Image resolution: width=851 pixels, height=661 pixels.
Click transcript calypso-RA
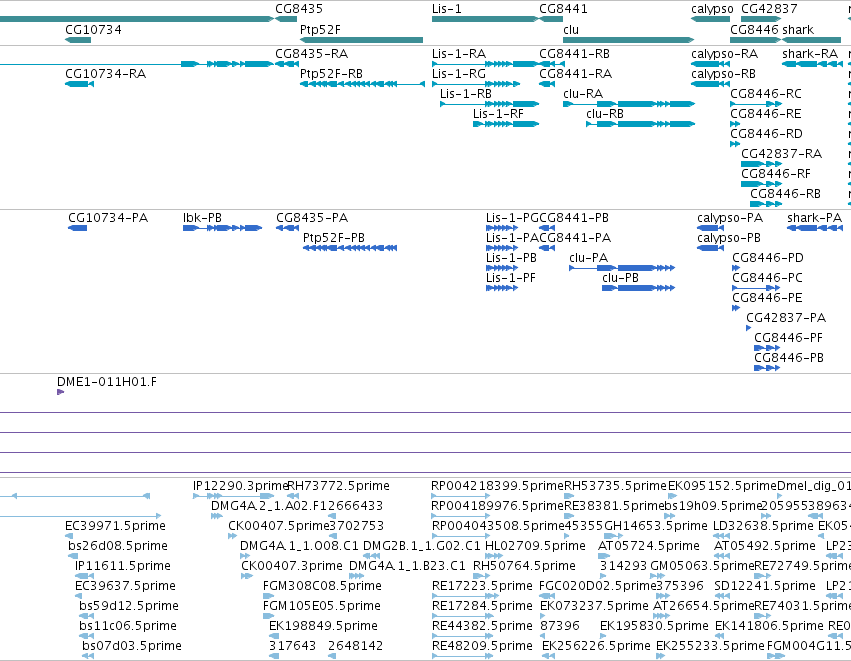tap(724, 54)
